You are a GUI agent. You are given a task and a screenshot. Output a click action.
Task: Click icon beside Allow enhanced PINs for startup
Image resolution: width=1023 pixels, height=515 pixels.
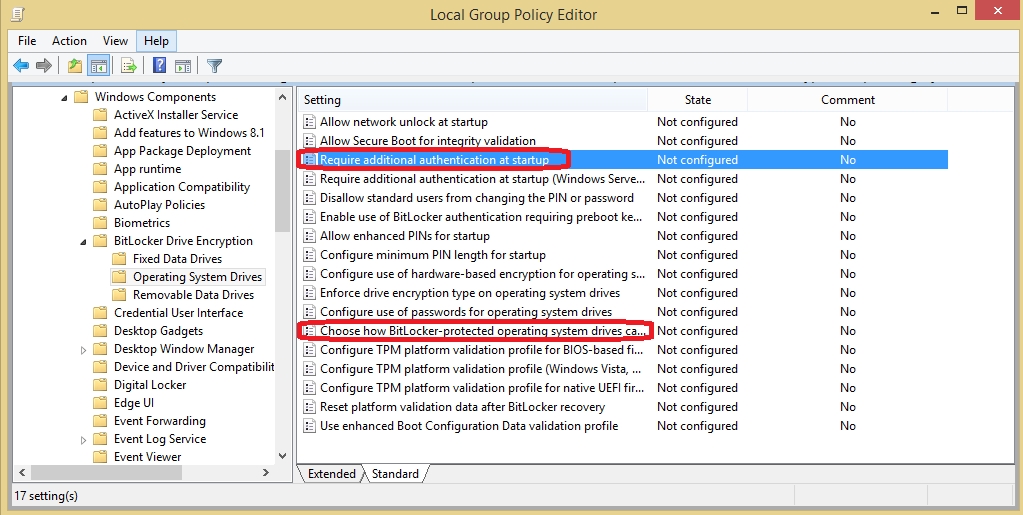[309, 236]
